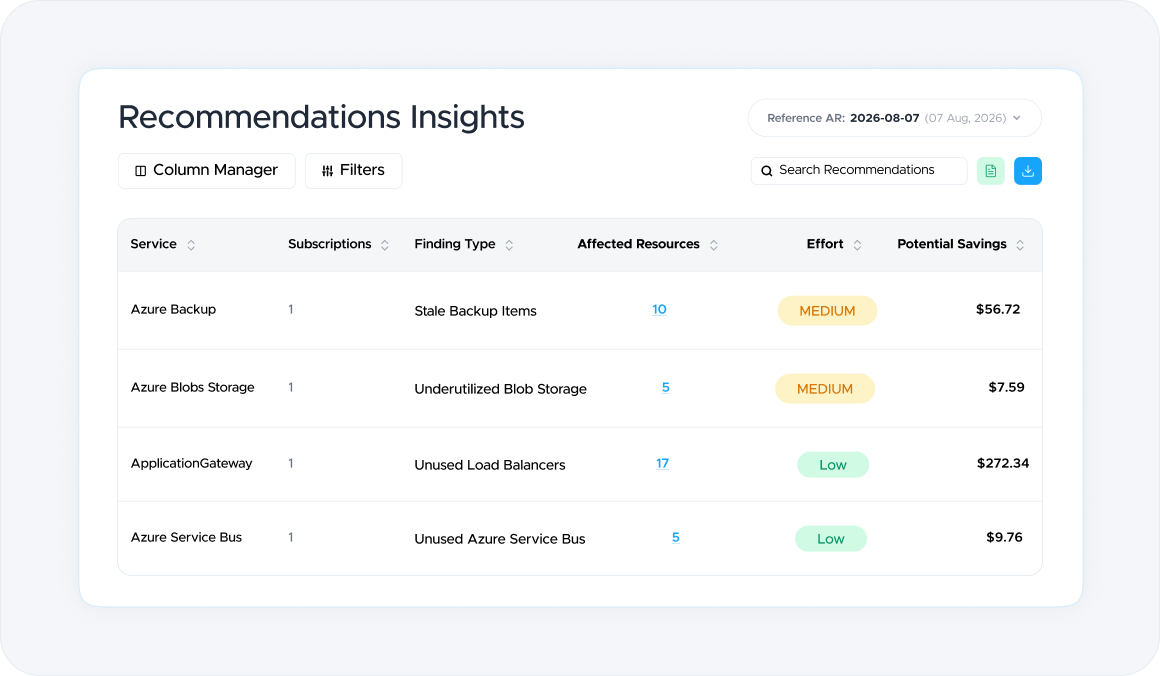Click the Unused Azure Service Bus finding
This screenshot has height=676, width=1160.
499,538
